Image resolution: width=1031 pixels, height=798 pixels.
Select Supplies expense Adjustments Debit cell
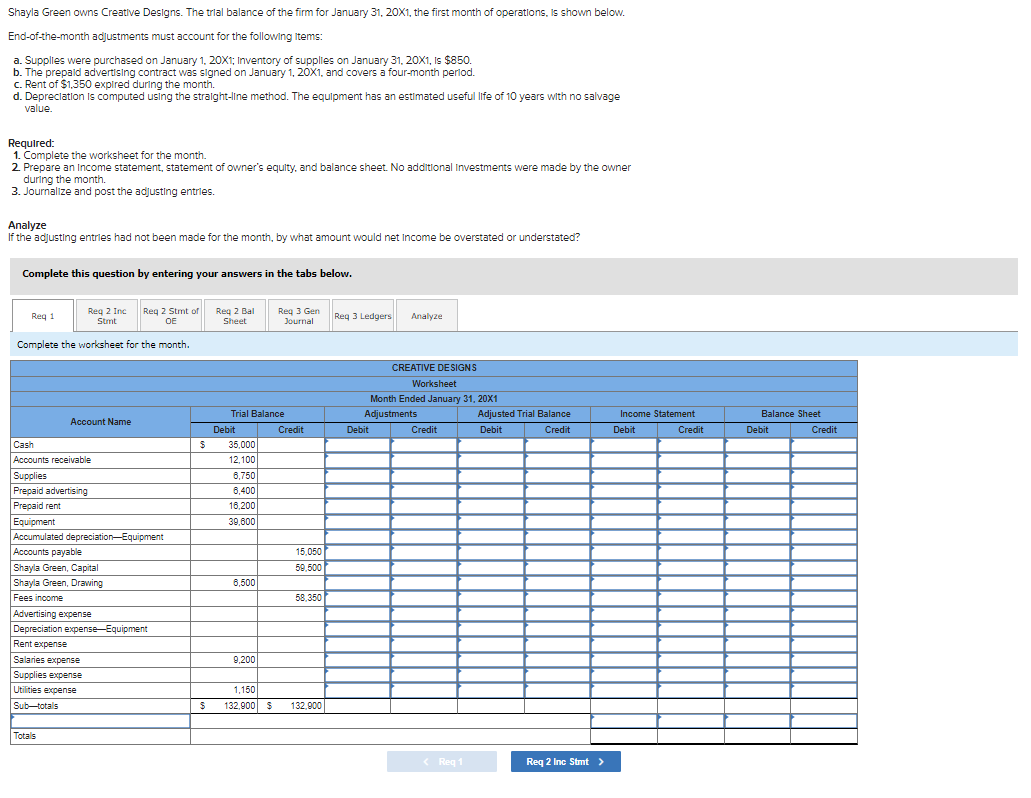[357, 675]
